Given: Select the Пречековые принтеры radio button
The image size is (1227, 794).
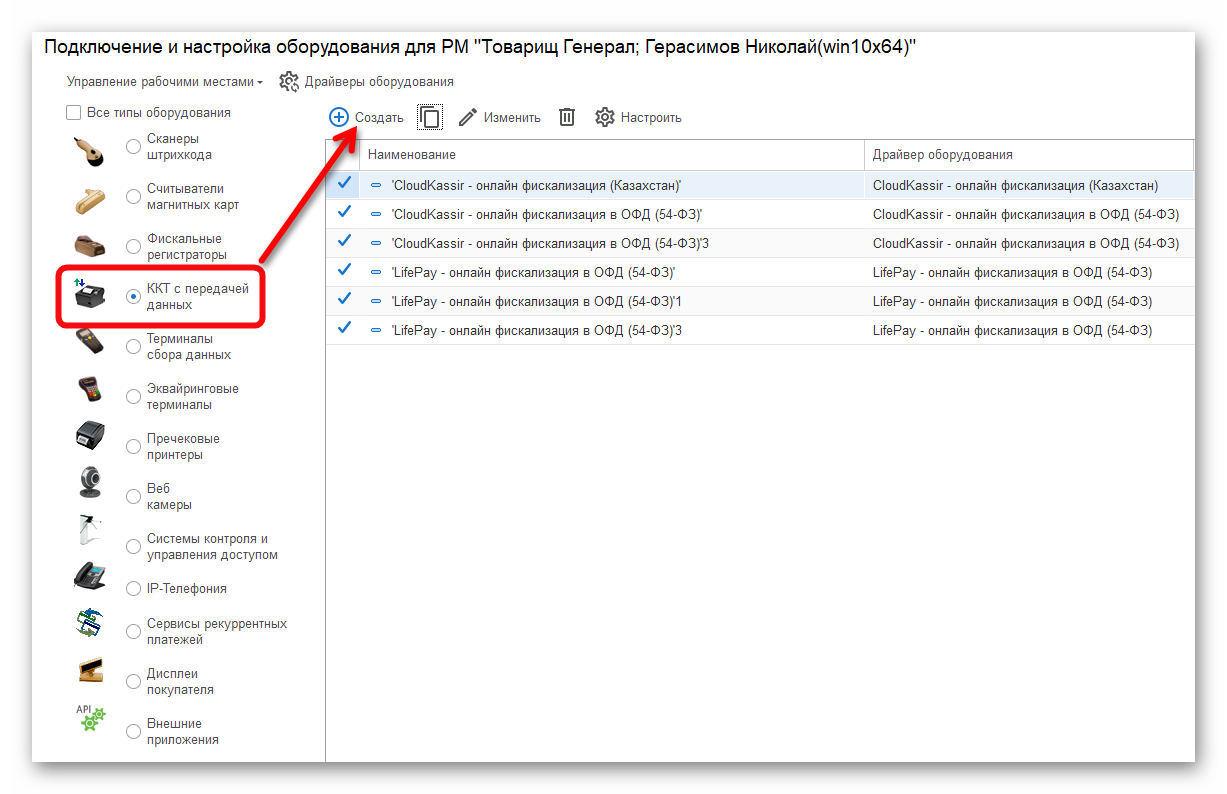Looking at the screenshot, I should click(x=133, y=447).
